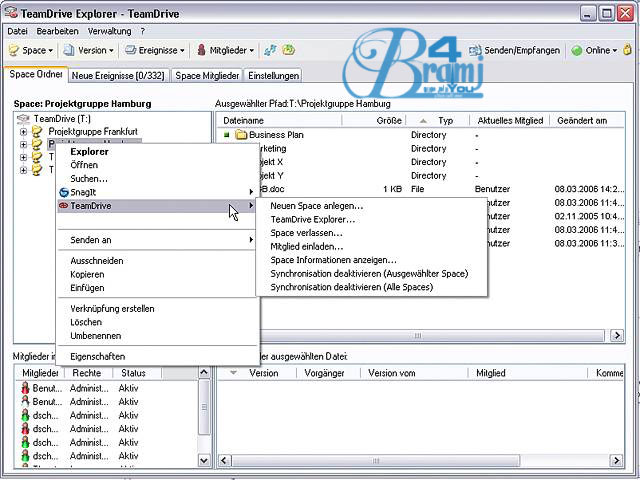Viewport: 640px width, 480px height.
Task: Select Neuen Space anlegen... submenu item
Action: (x=371, y=206)
